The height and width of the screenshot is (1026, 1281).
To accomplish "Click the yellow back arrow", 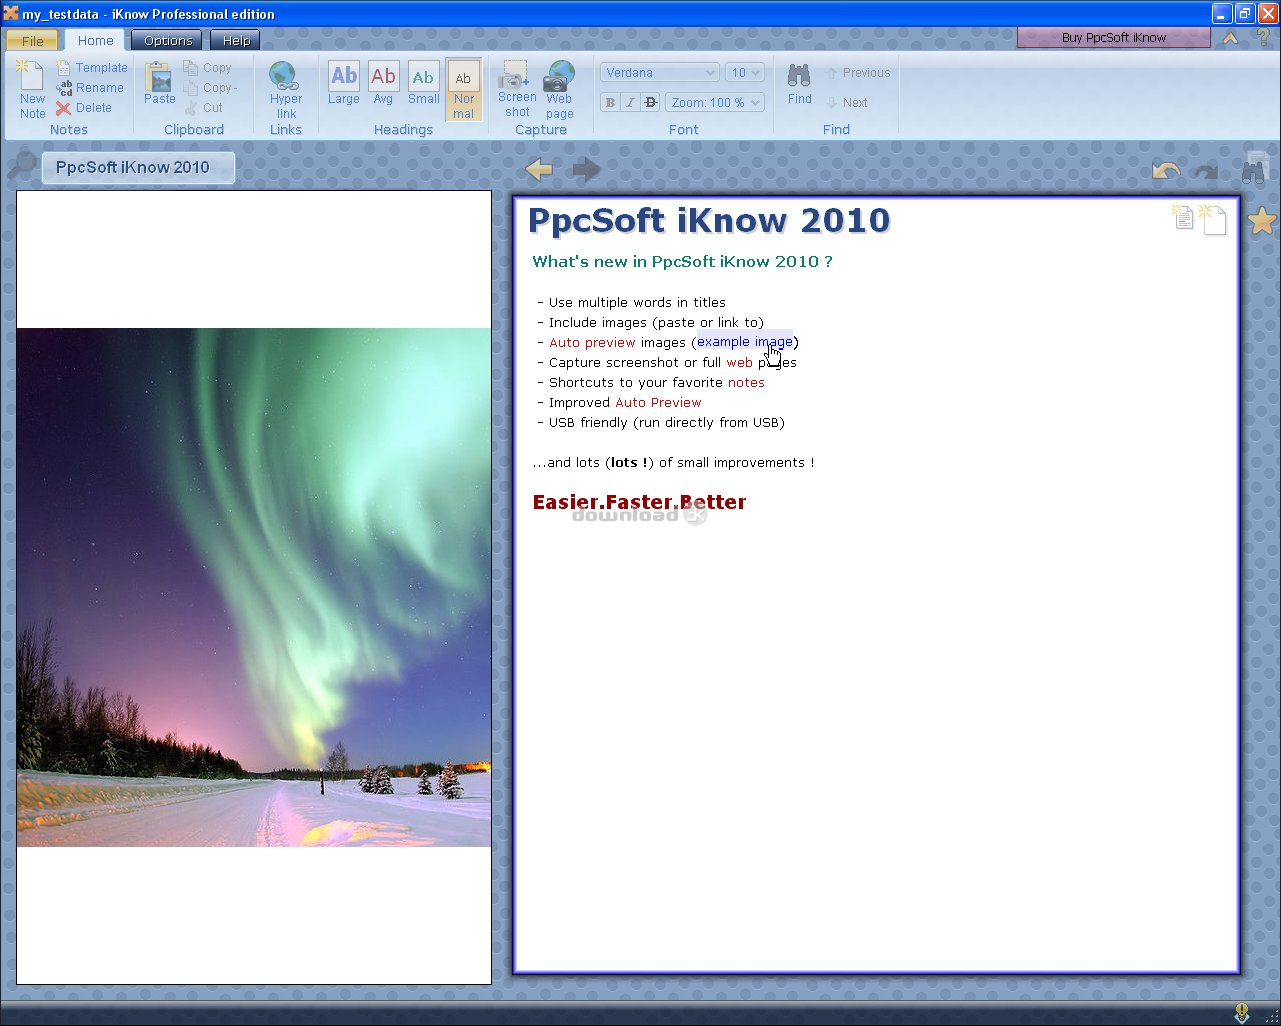I will point(539,169).
